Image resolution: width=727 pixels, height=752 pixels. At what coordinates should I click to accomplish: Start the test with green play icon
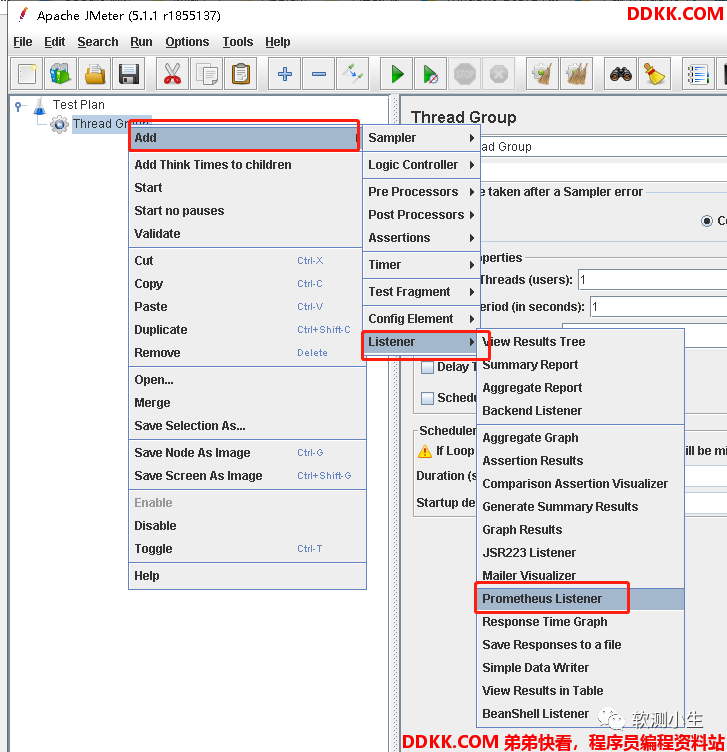point(397,74)
